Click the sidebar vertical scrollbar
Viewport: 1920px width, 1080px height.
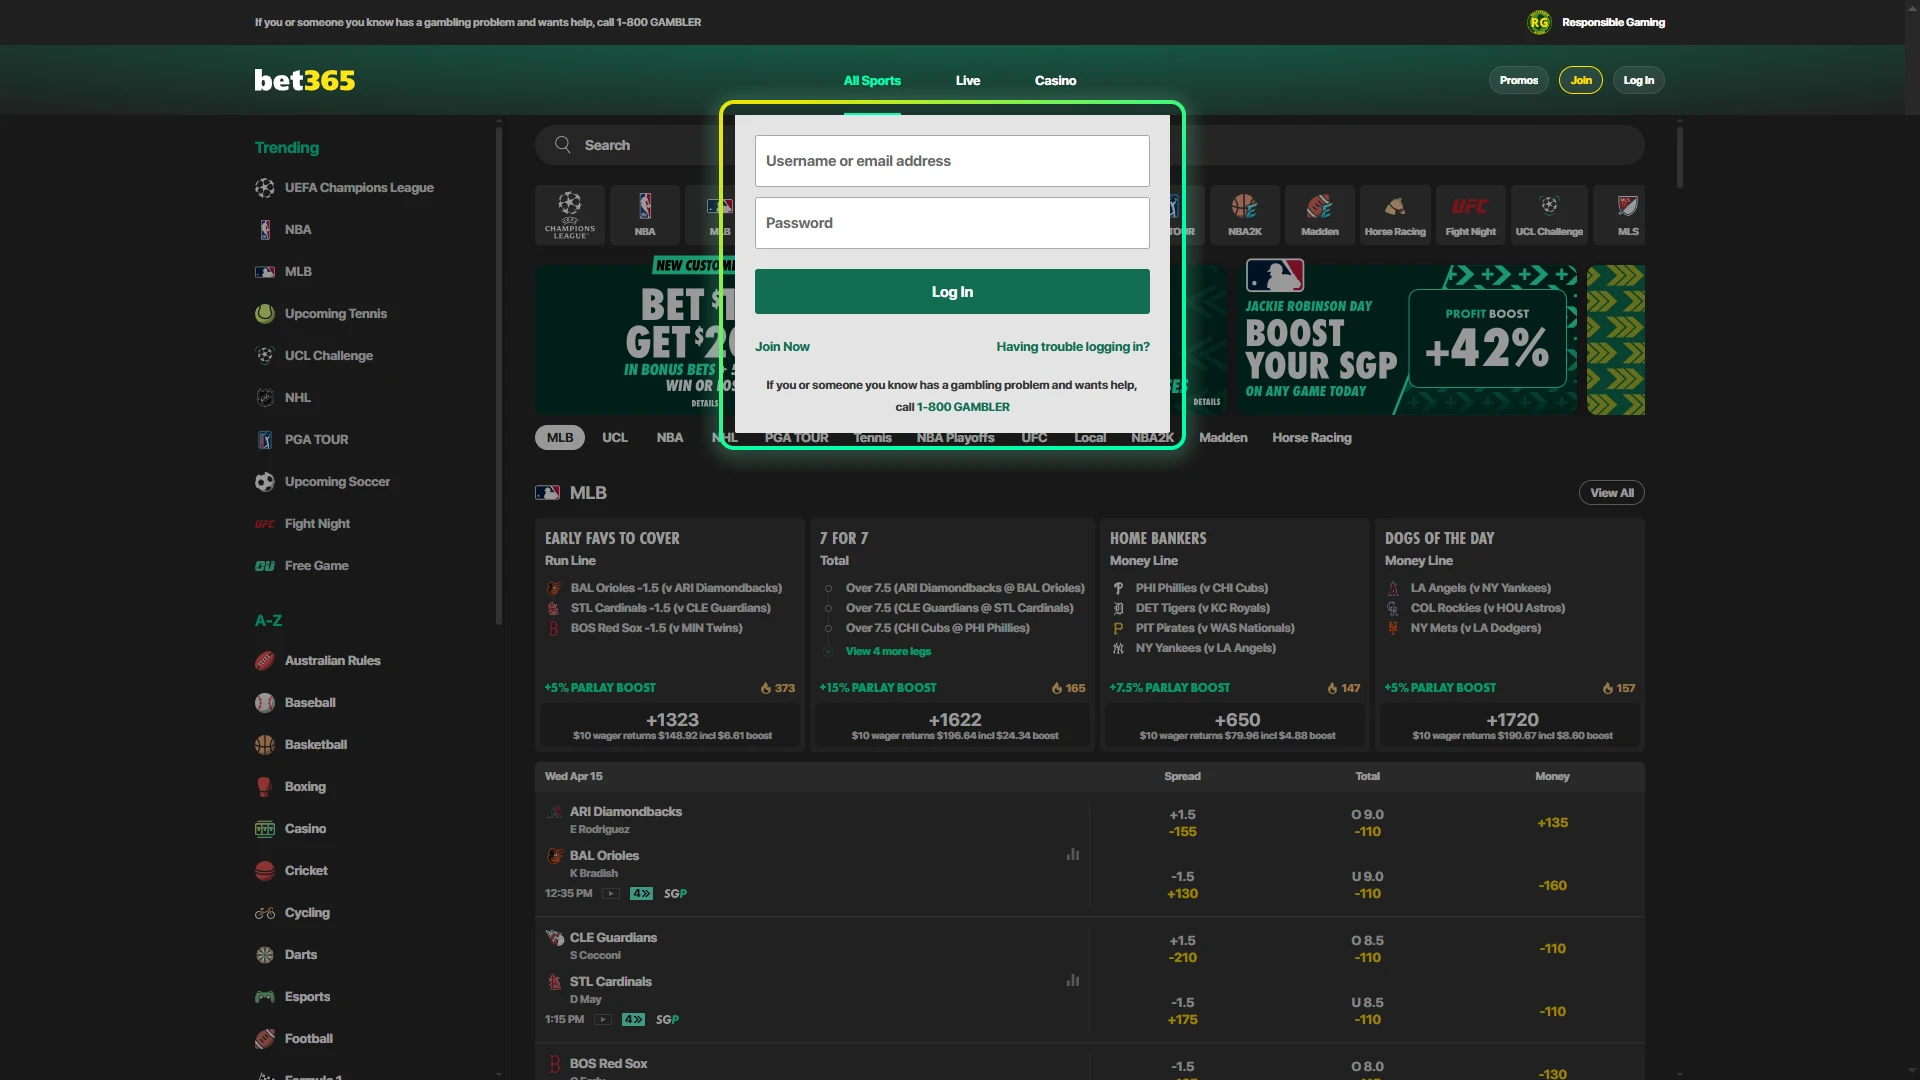(498, 375)
